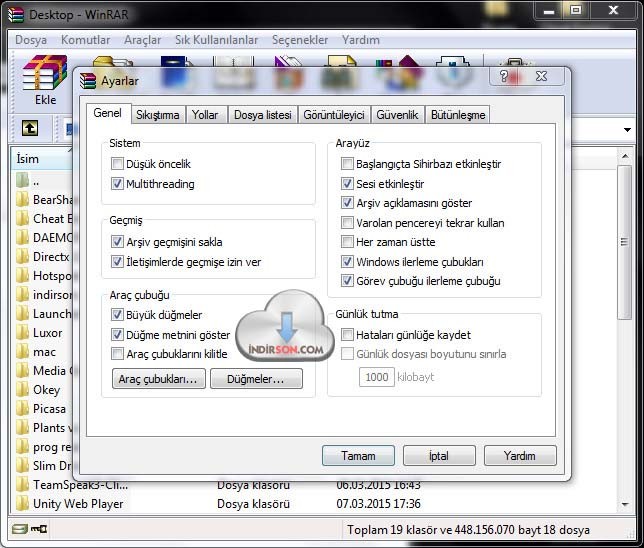
Task: Switch to the Güvenlik tab
Action: [397, 115]
